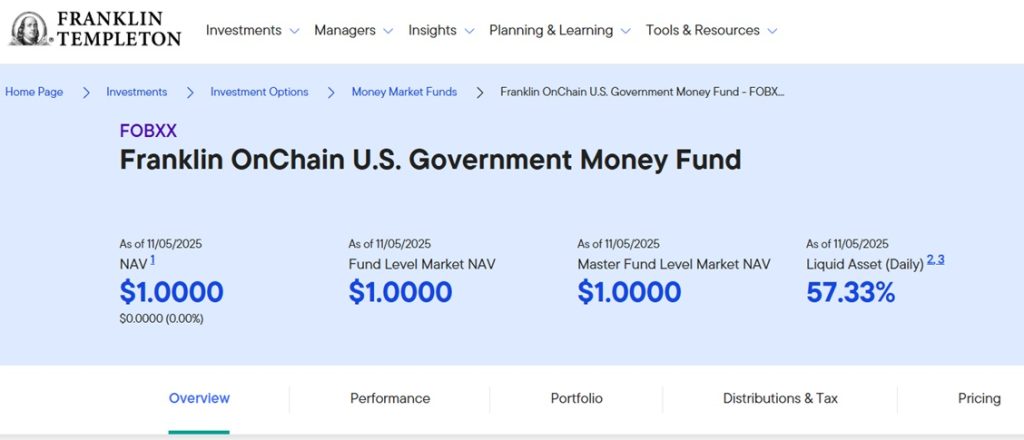Open footnote 3 beside Liquid Asset
Image resolution: width=1024 pixels, height=440 pixels.
tap(941, 260)
